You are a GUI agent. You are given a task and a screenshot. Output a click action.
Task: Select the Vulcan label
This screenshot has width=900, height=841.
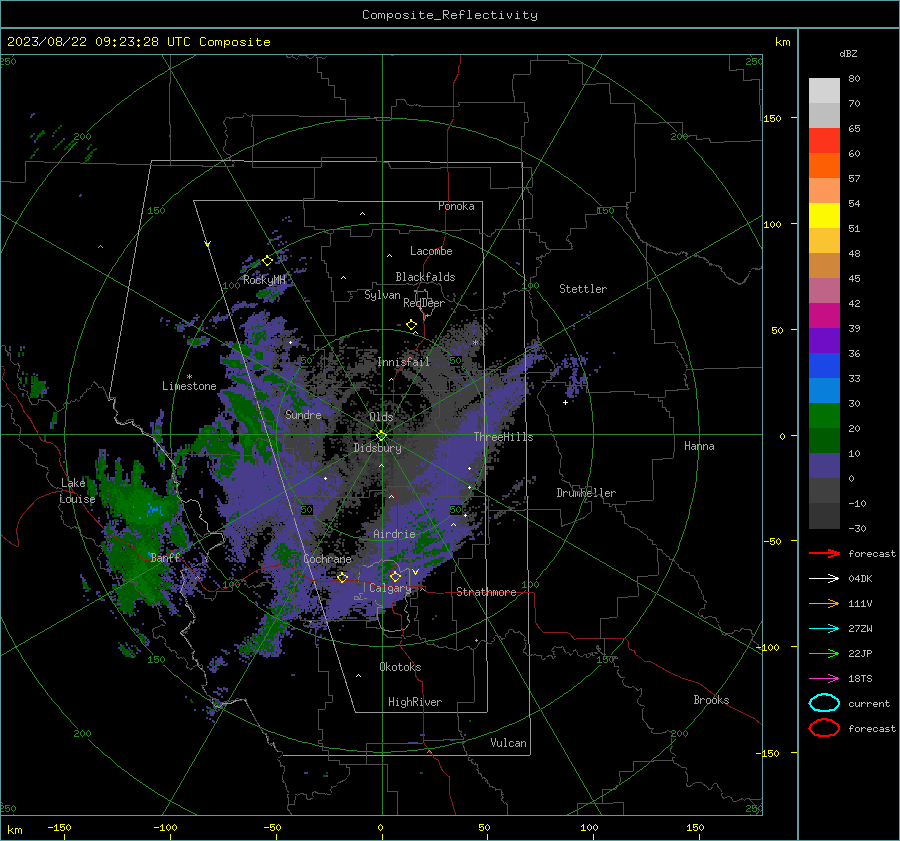pos(508,743)
